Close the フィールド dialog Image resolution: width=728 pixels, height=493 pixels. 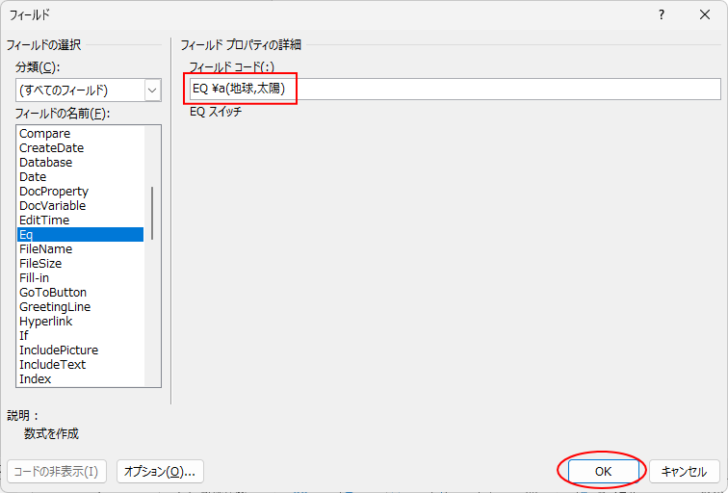tap(704, 15)
